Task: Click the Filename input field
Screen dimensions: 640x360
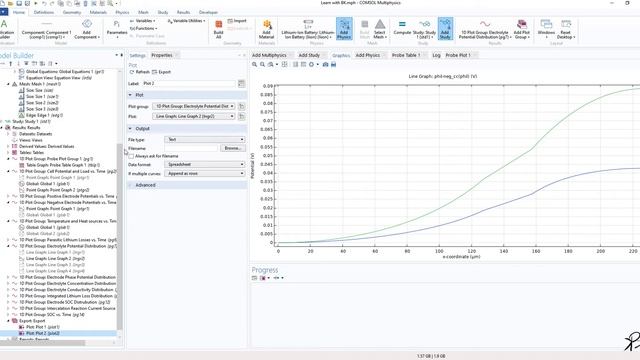Action: 191,148
